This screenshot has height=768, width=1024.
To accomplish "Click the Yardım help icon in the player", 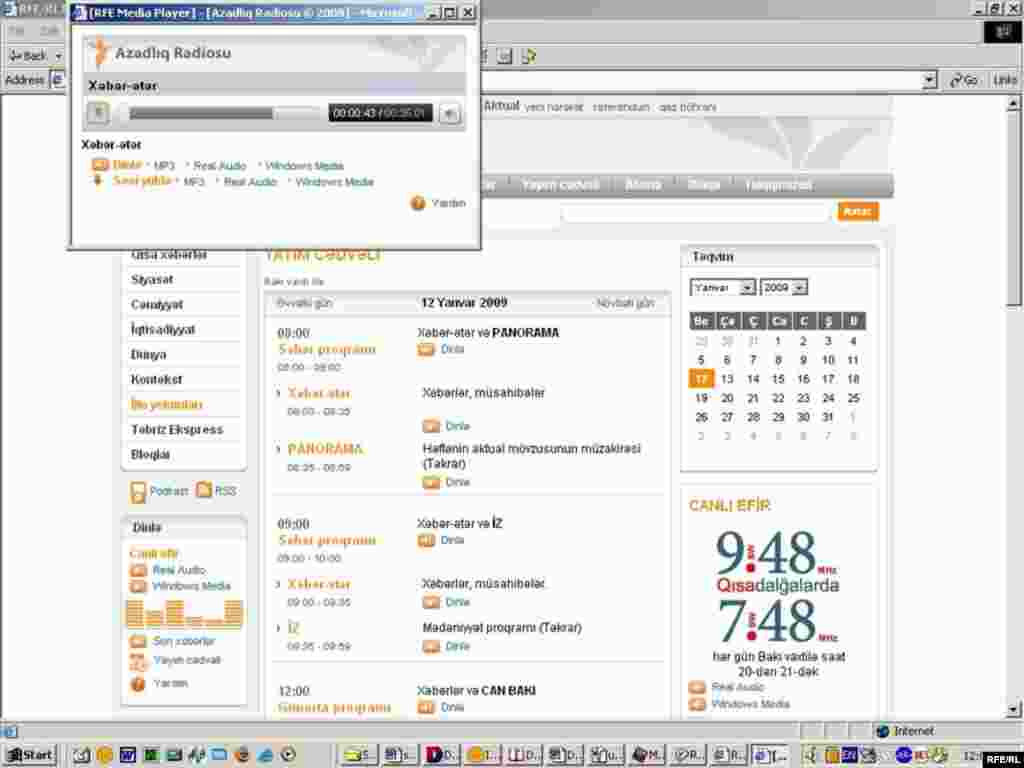I will tap(418, 203).
